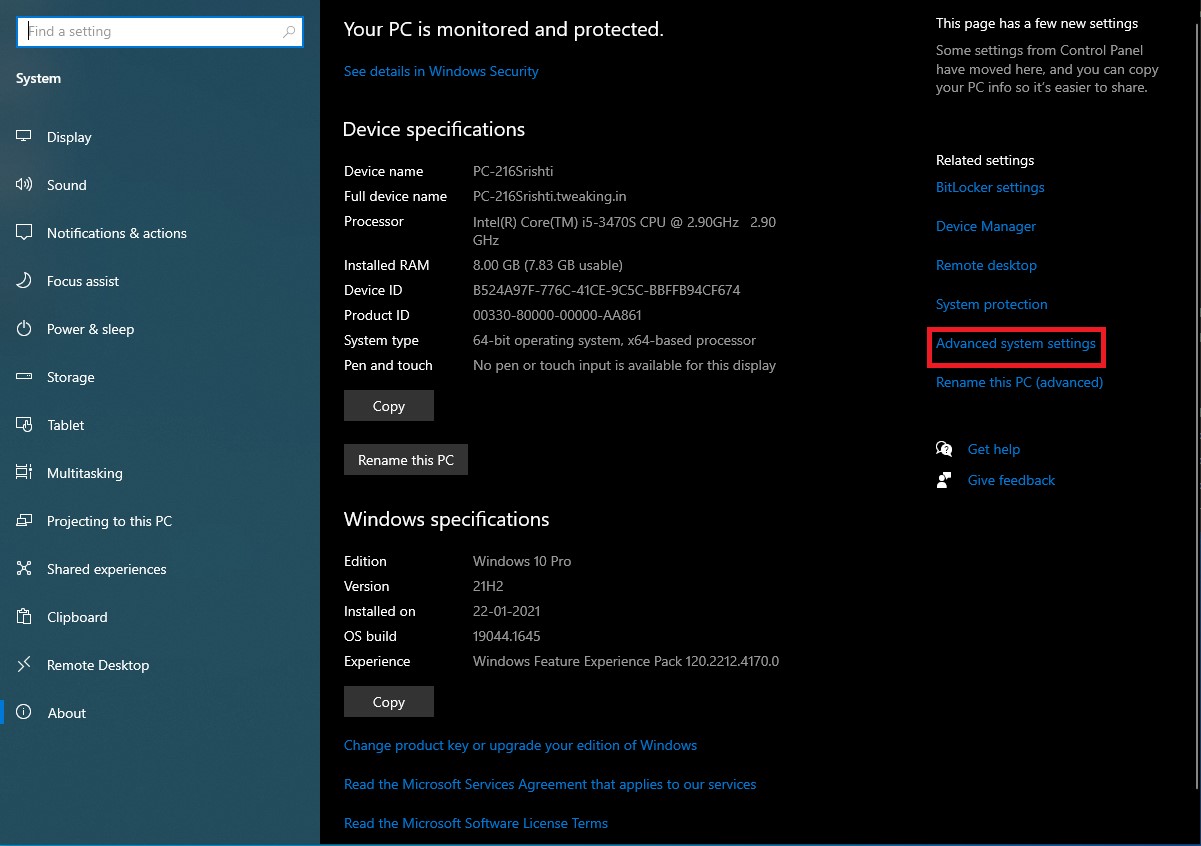This screenshot has width=1201, height=846.
Task: Open the Storage drive icon
Action: pos(25,377)
